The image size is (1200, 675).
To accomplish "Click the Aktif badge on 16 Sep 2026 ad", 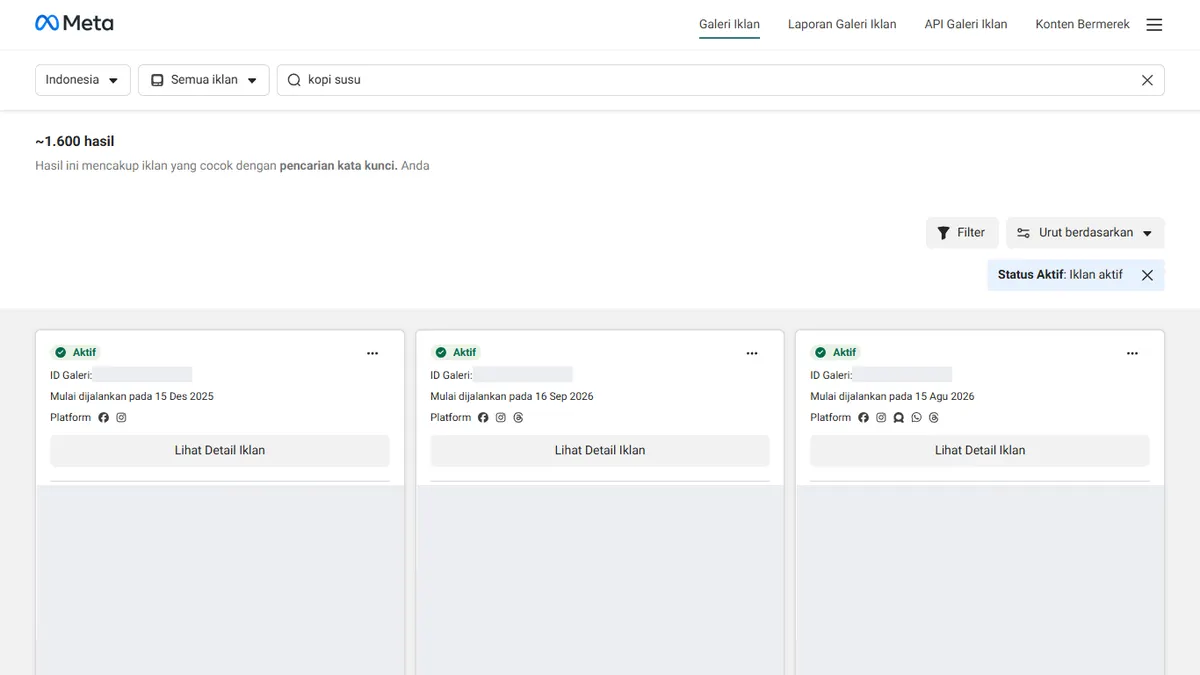I will tap(455, 352).
